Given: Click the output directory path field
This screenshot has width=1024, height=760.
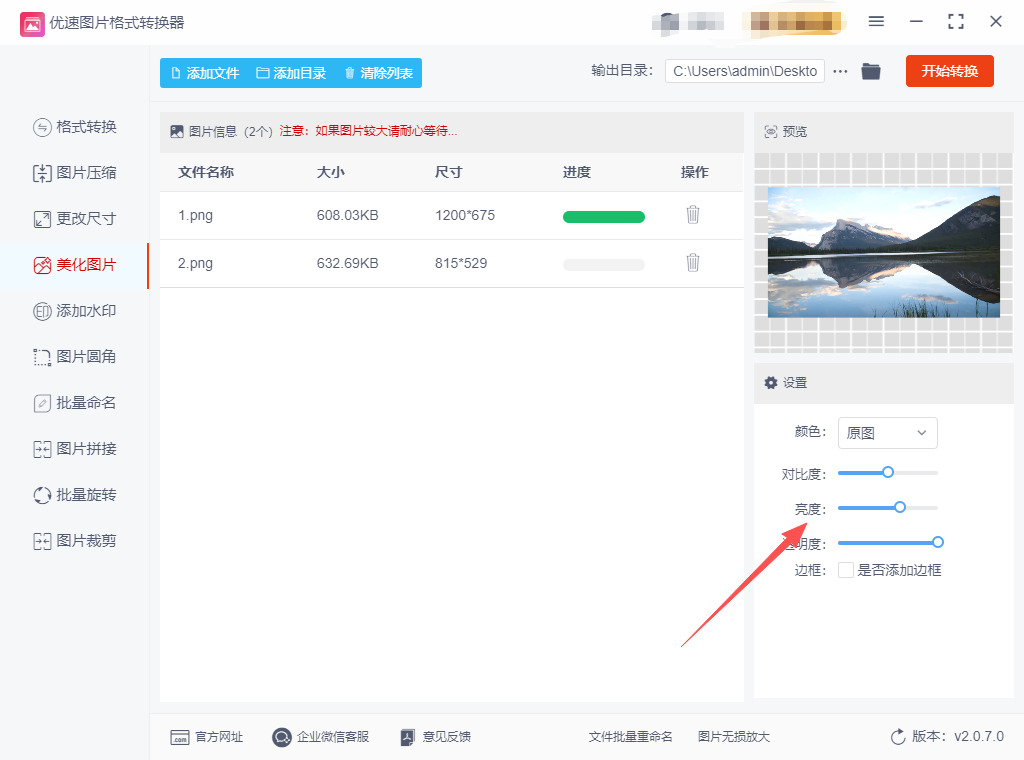Looking at the screenshot, I should point(745,71).
